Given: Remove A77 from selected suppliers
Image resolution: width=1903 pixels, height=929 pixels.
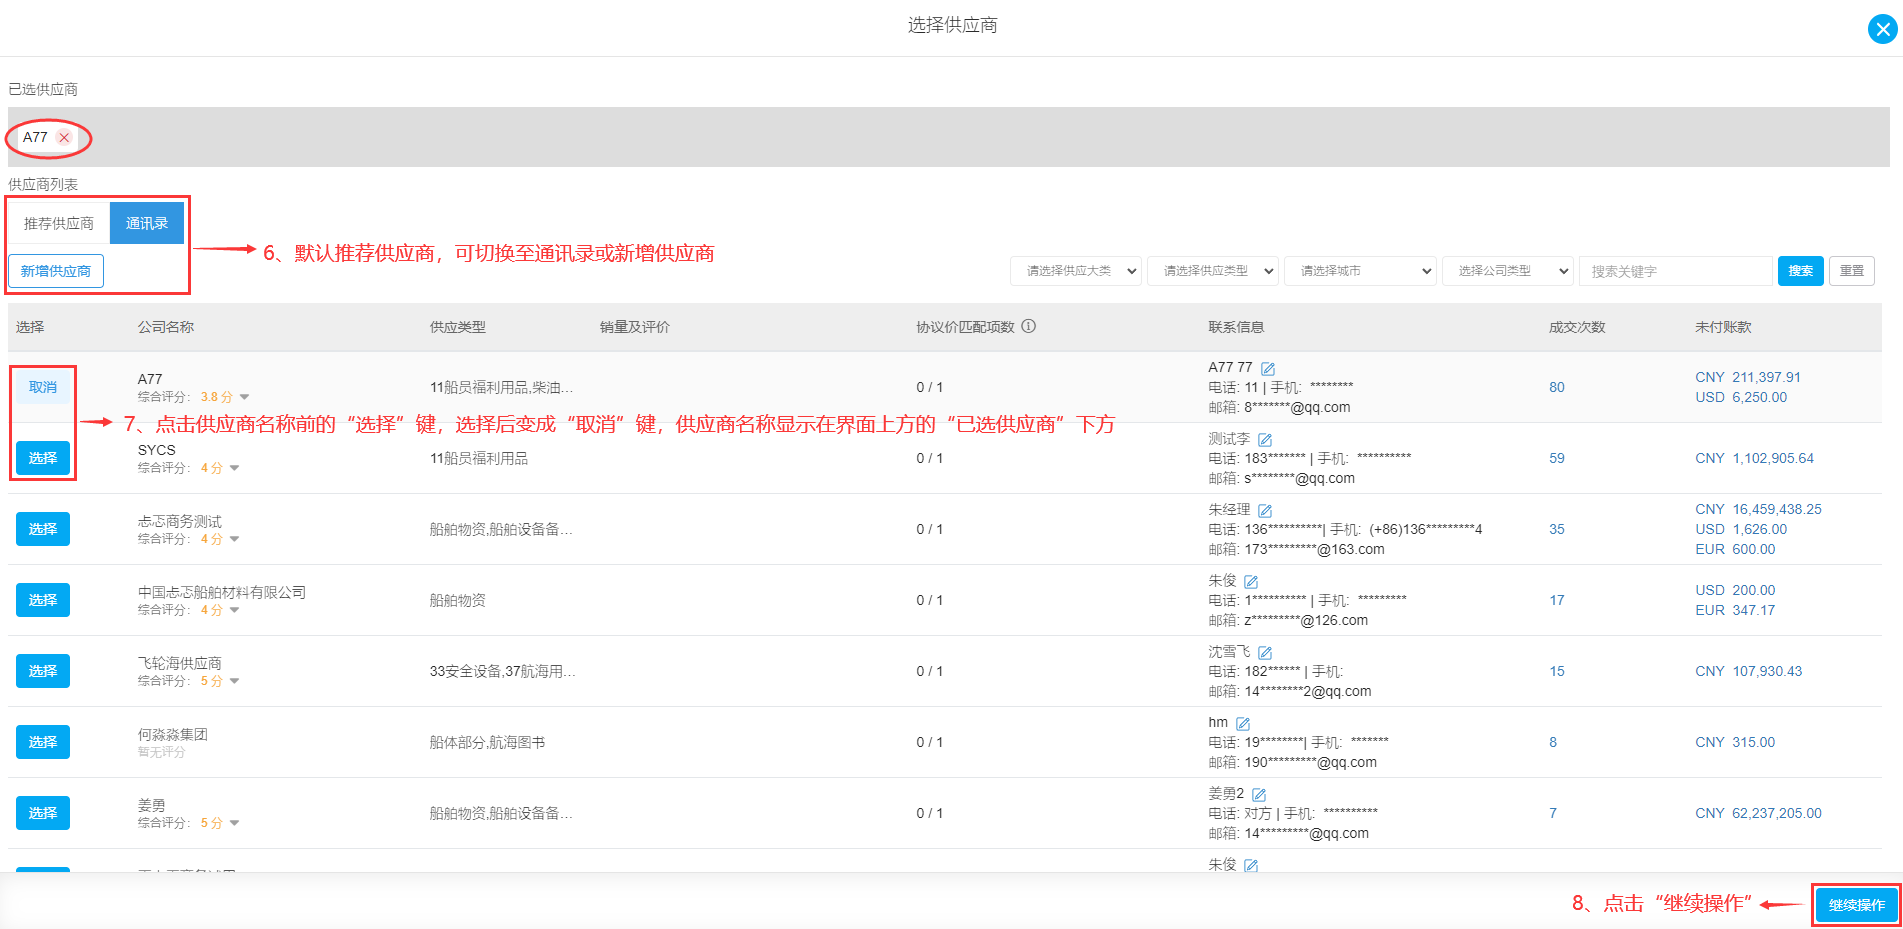Looking at the screenshot, I should tap(64, 137).
